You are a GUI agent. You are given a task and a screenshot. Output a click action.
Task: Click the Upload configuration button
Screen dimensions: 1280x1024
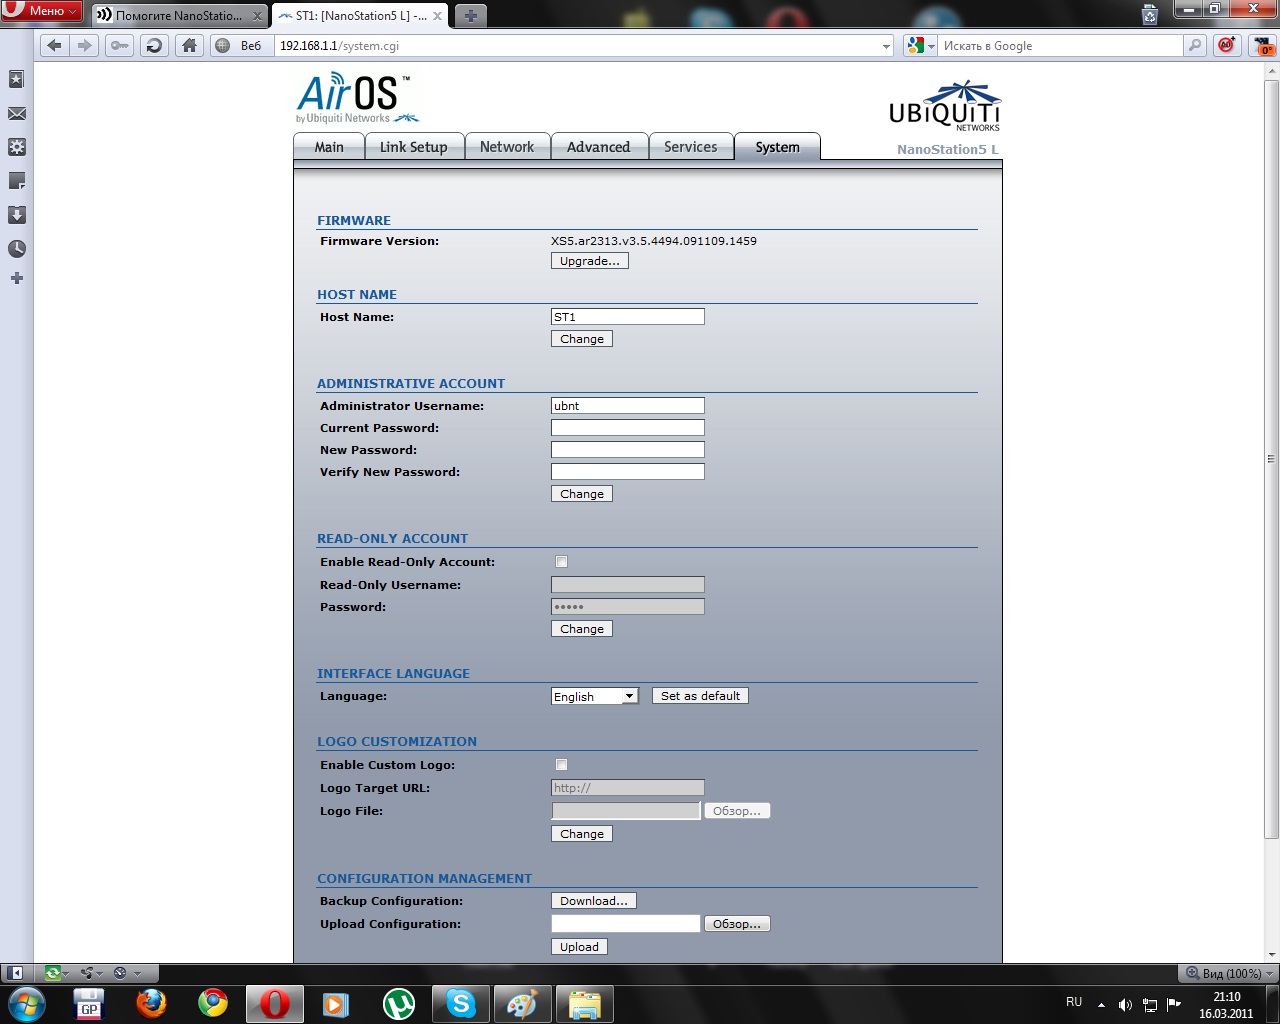pos(579,947)
